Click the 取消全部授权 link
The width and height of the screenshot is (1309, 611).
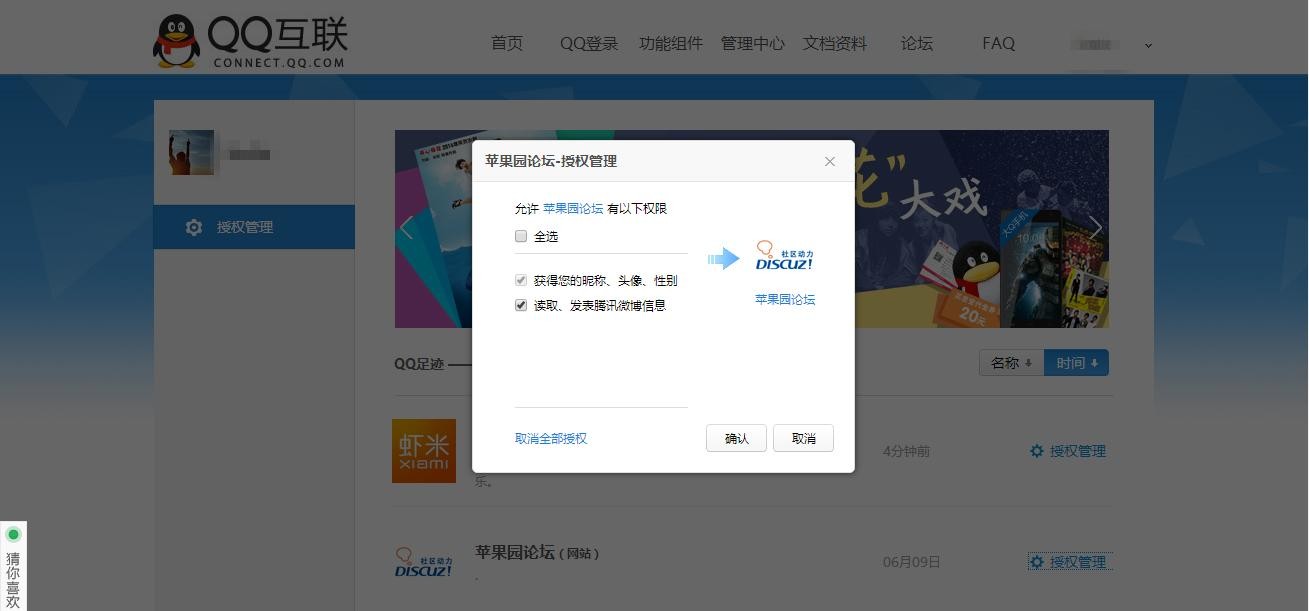(x=551, y=439)
